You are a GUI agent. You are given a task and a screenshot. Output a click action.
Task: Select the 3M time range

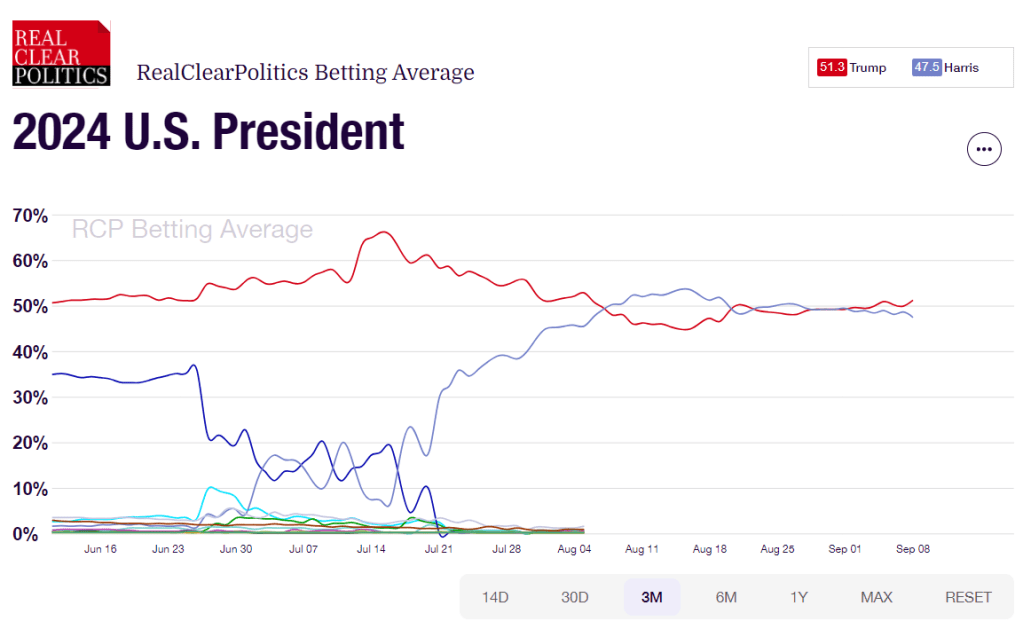651,597
